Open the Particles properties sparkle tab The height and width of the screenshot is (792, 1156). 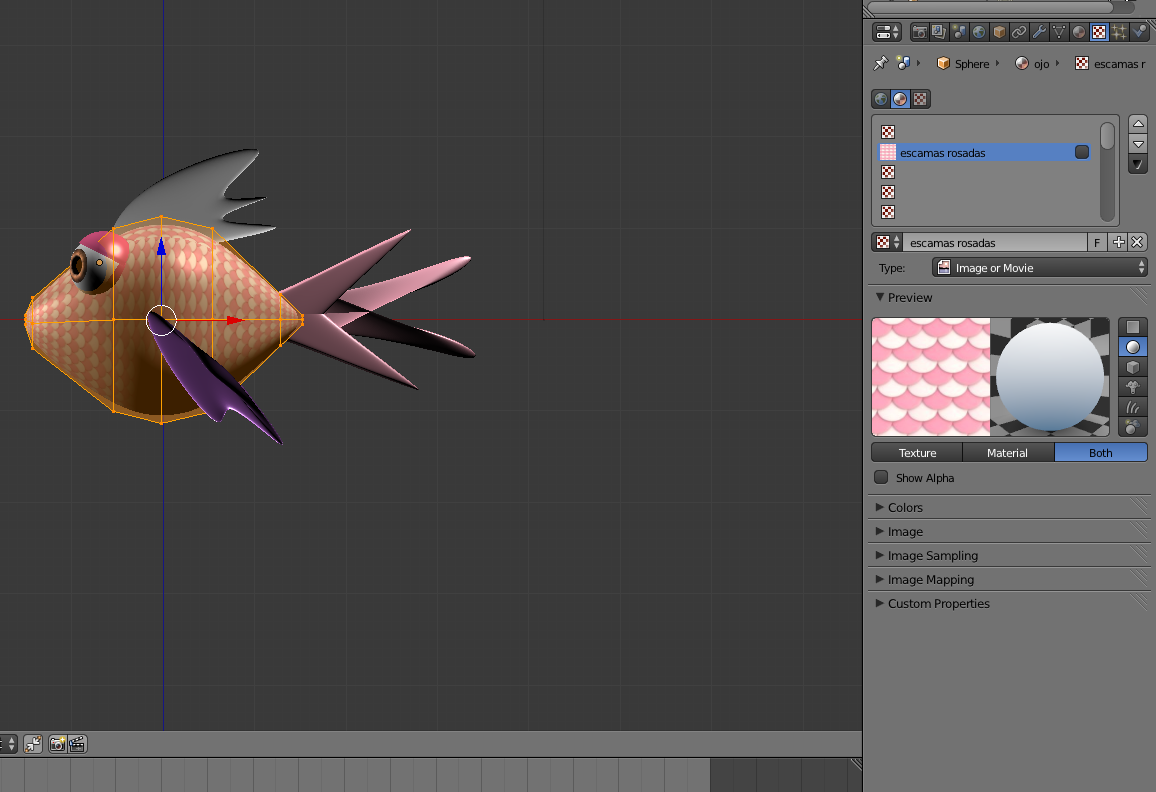pos(1118,32)
